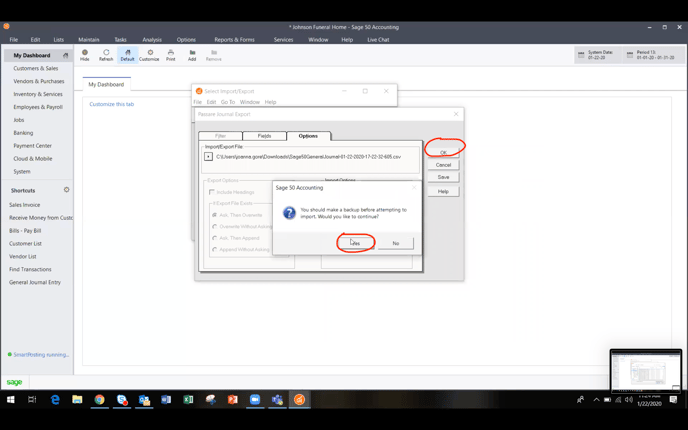Switch to the Fields tab

coord(264,136)
